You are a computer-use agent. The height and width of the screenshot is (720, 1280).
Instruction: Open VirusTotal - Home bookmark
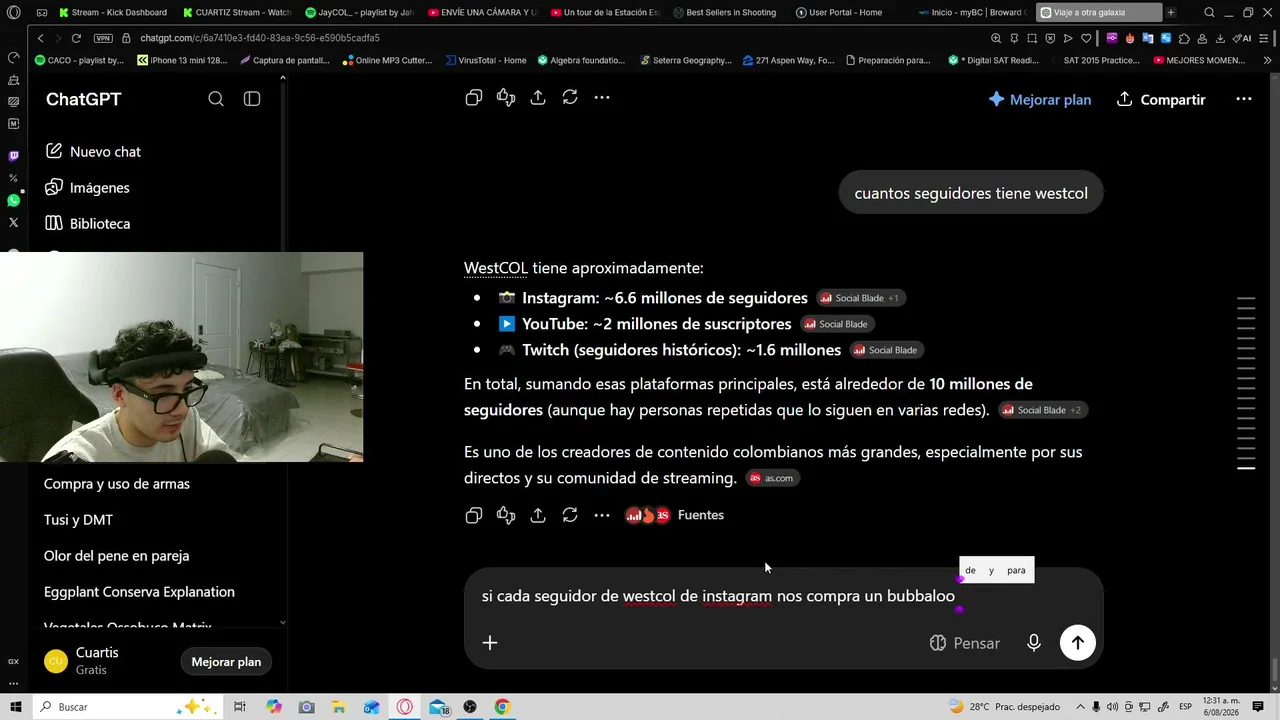point(485,60)
